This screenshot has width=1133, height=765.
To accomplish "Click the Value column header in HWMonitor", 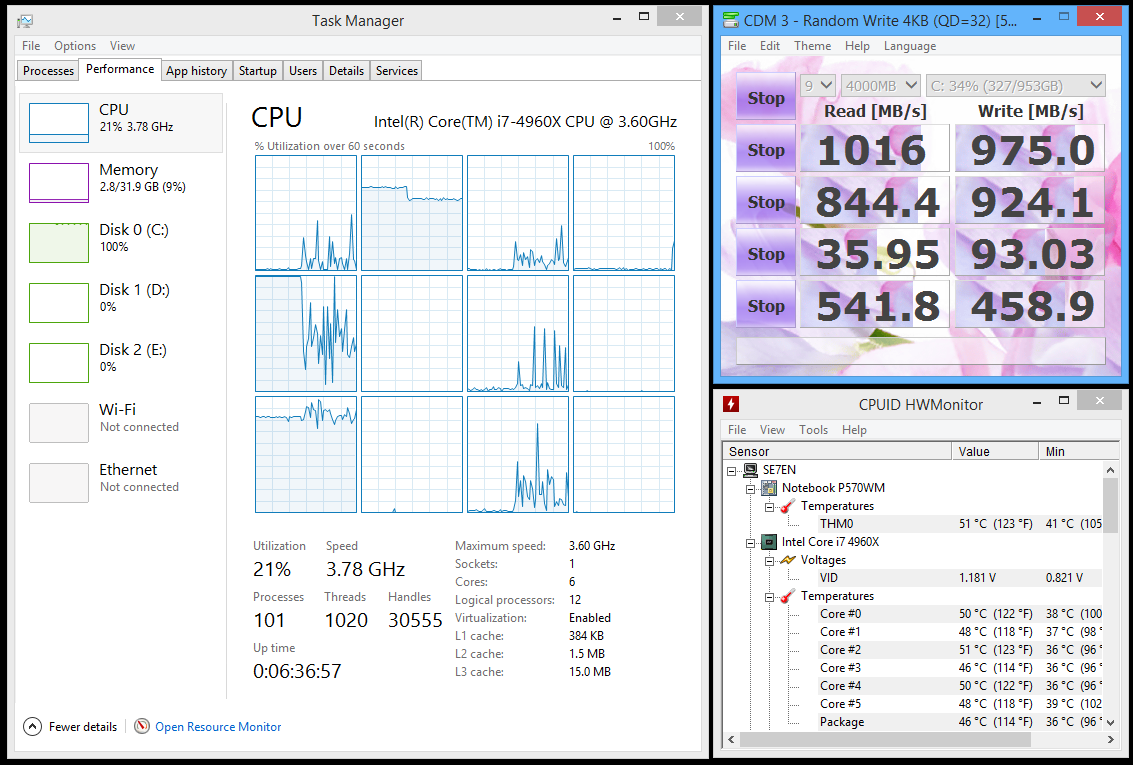I will (995, 451).
